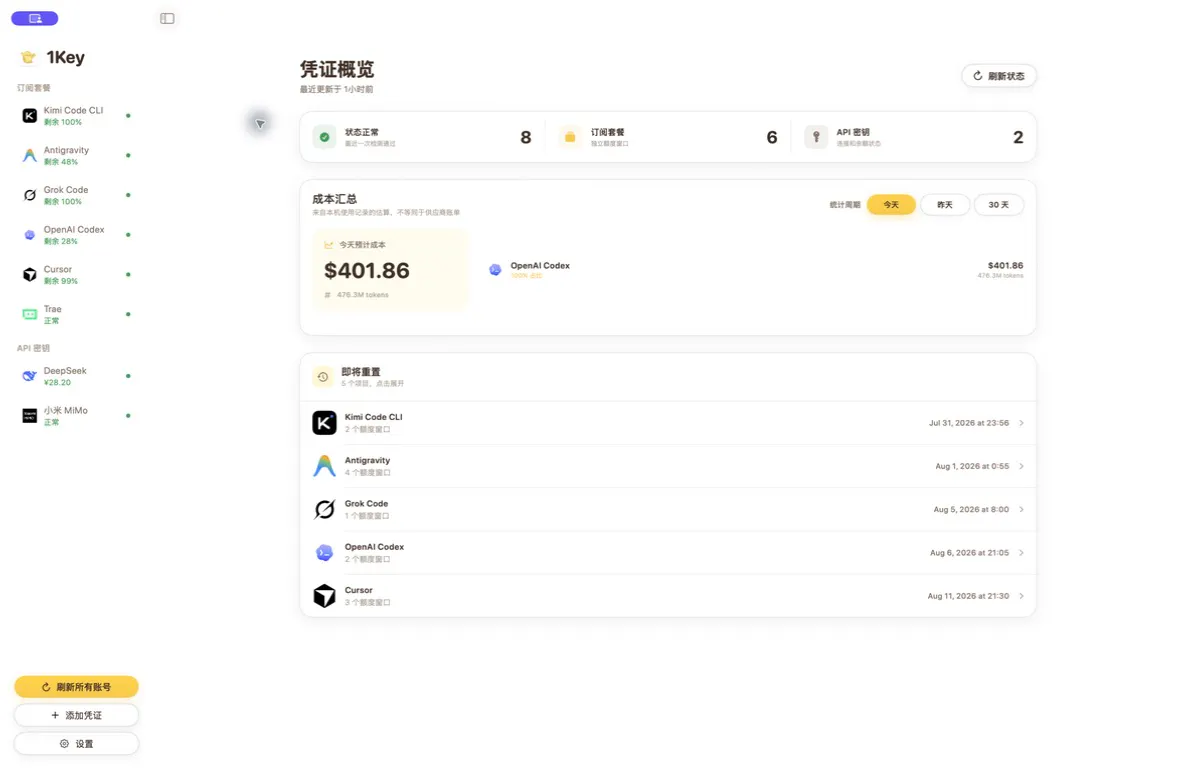Click the 1Key crown logo icon
This screenshot has width=1189, height=768.
[x=29, y=58]
